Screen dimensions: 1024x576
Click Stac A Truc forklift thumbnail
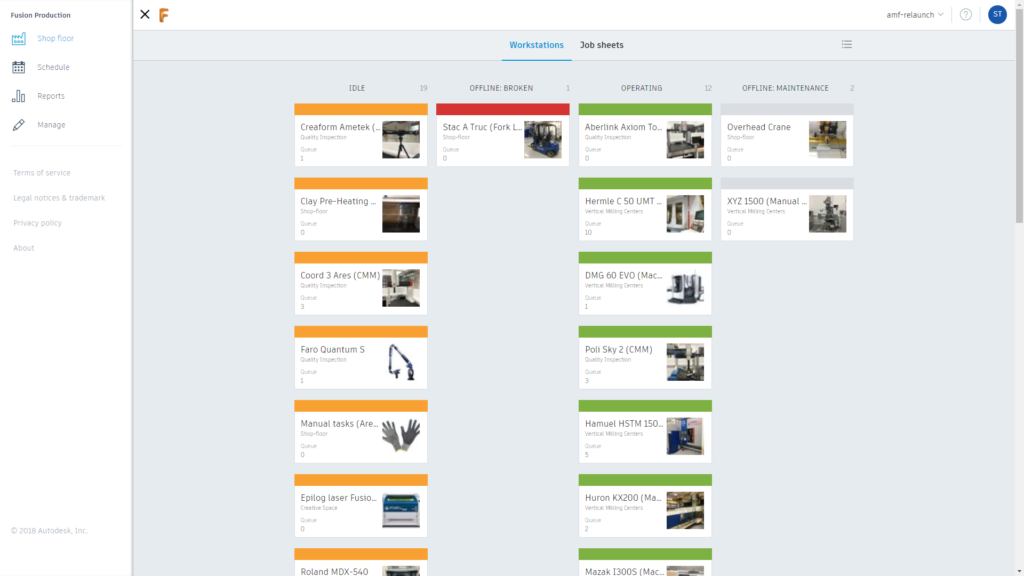(x=543, y=140)
